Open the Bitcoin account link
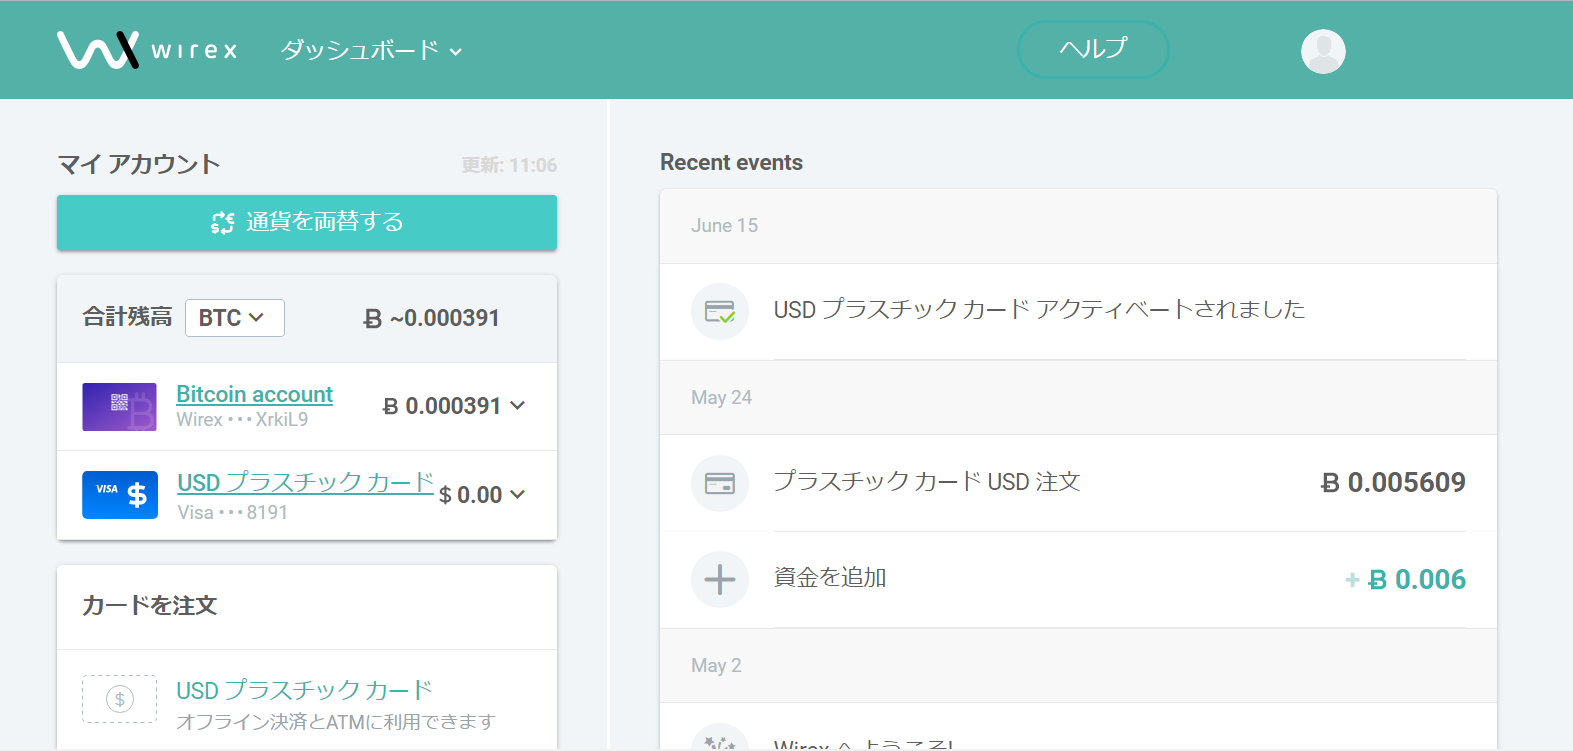This screenshot has width=1573, height=751. click(254, 395)
